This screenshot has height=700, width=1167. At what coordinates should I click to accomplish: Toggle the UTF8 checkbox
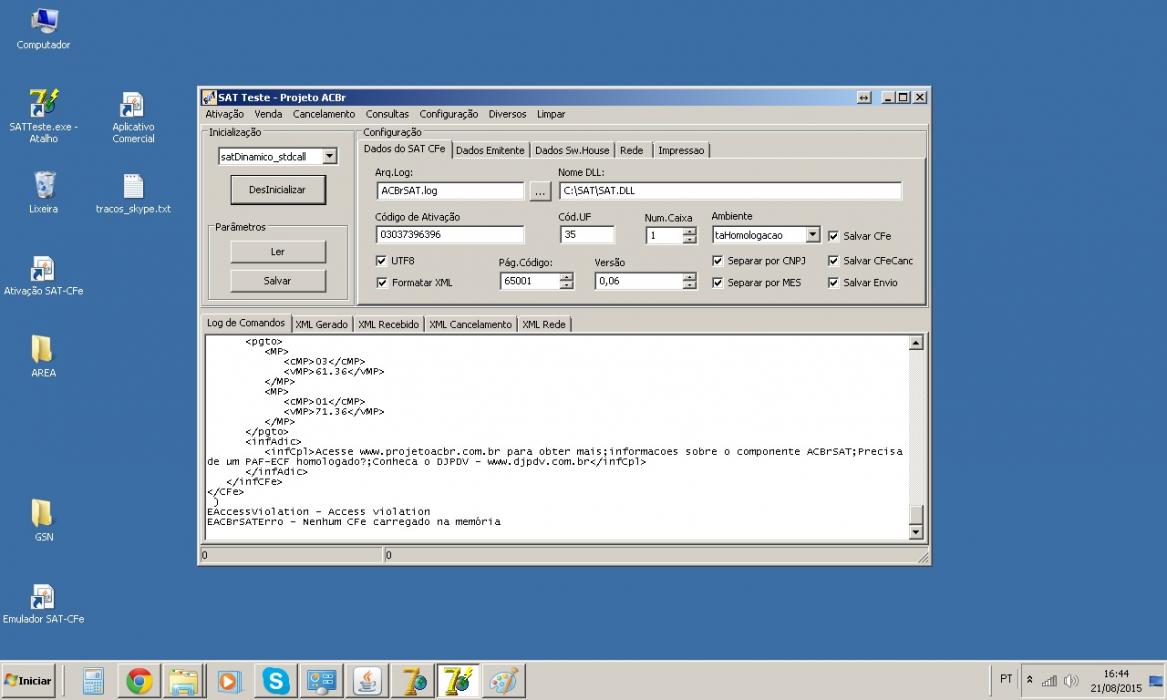pyautogui.click(x=382, y=261)
